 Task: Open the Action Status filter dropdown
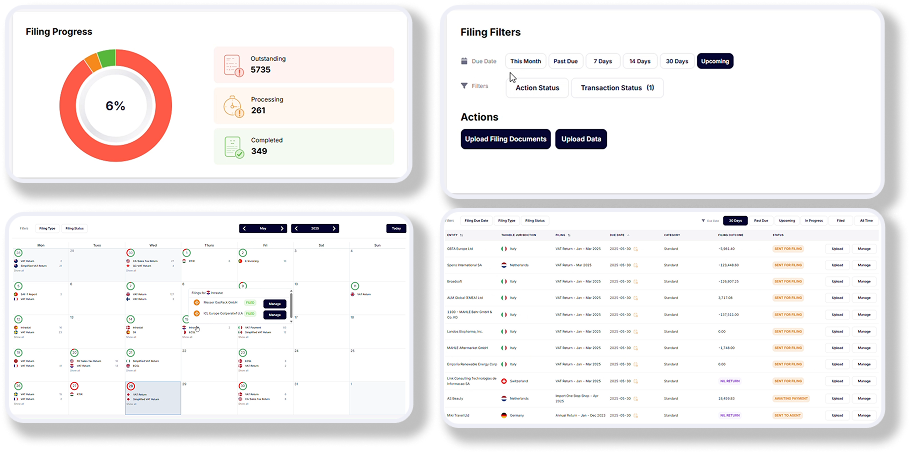536,88
